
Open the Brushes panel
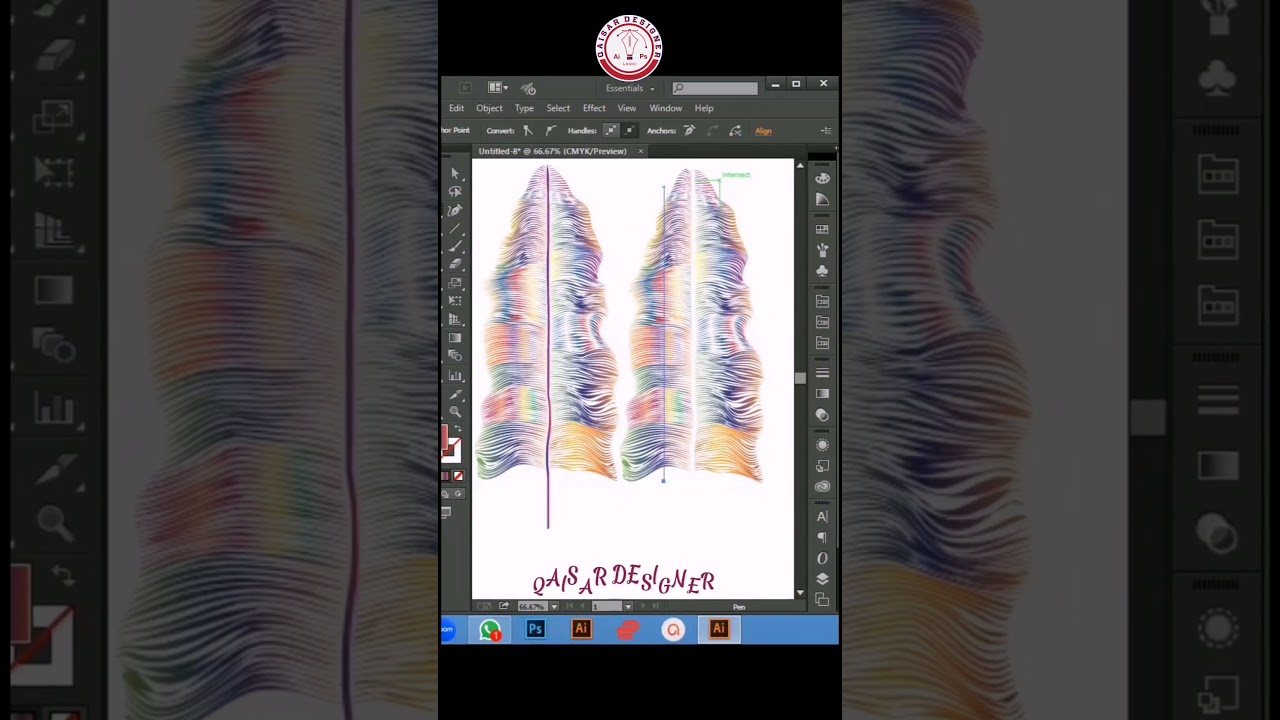(x=822, y=250)
